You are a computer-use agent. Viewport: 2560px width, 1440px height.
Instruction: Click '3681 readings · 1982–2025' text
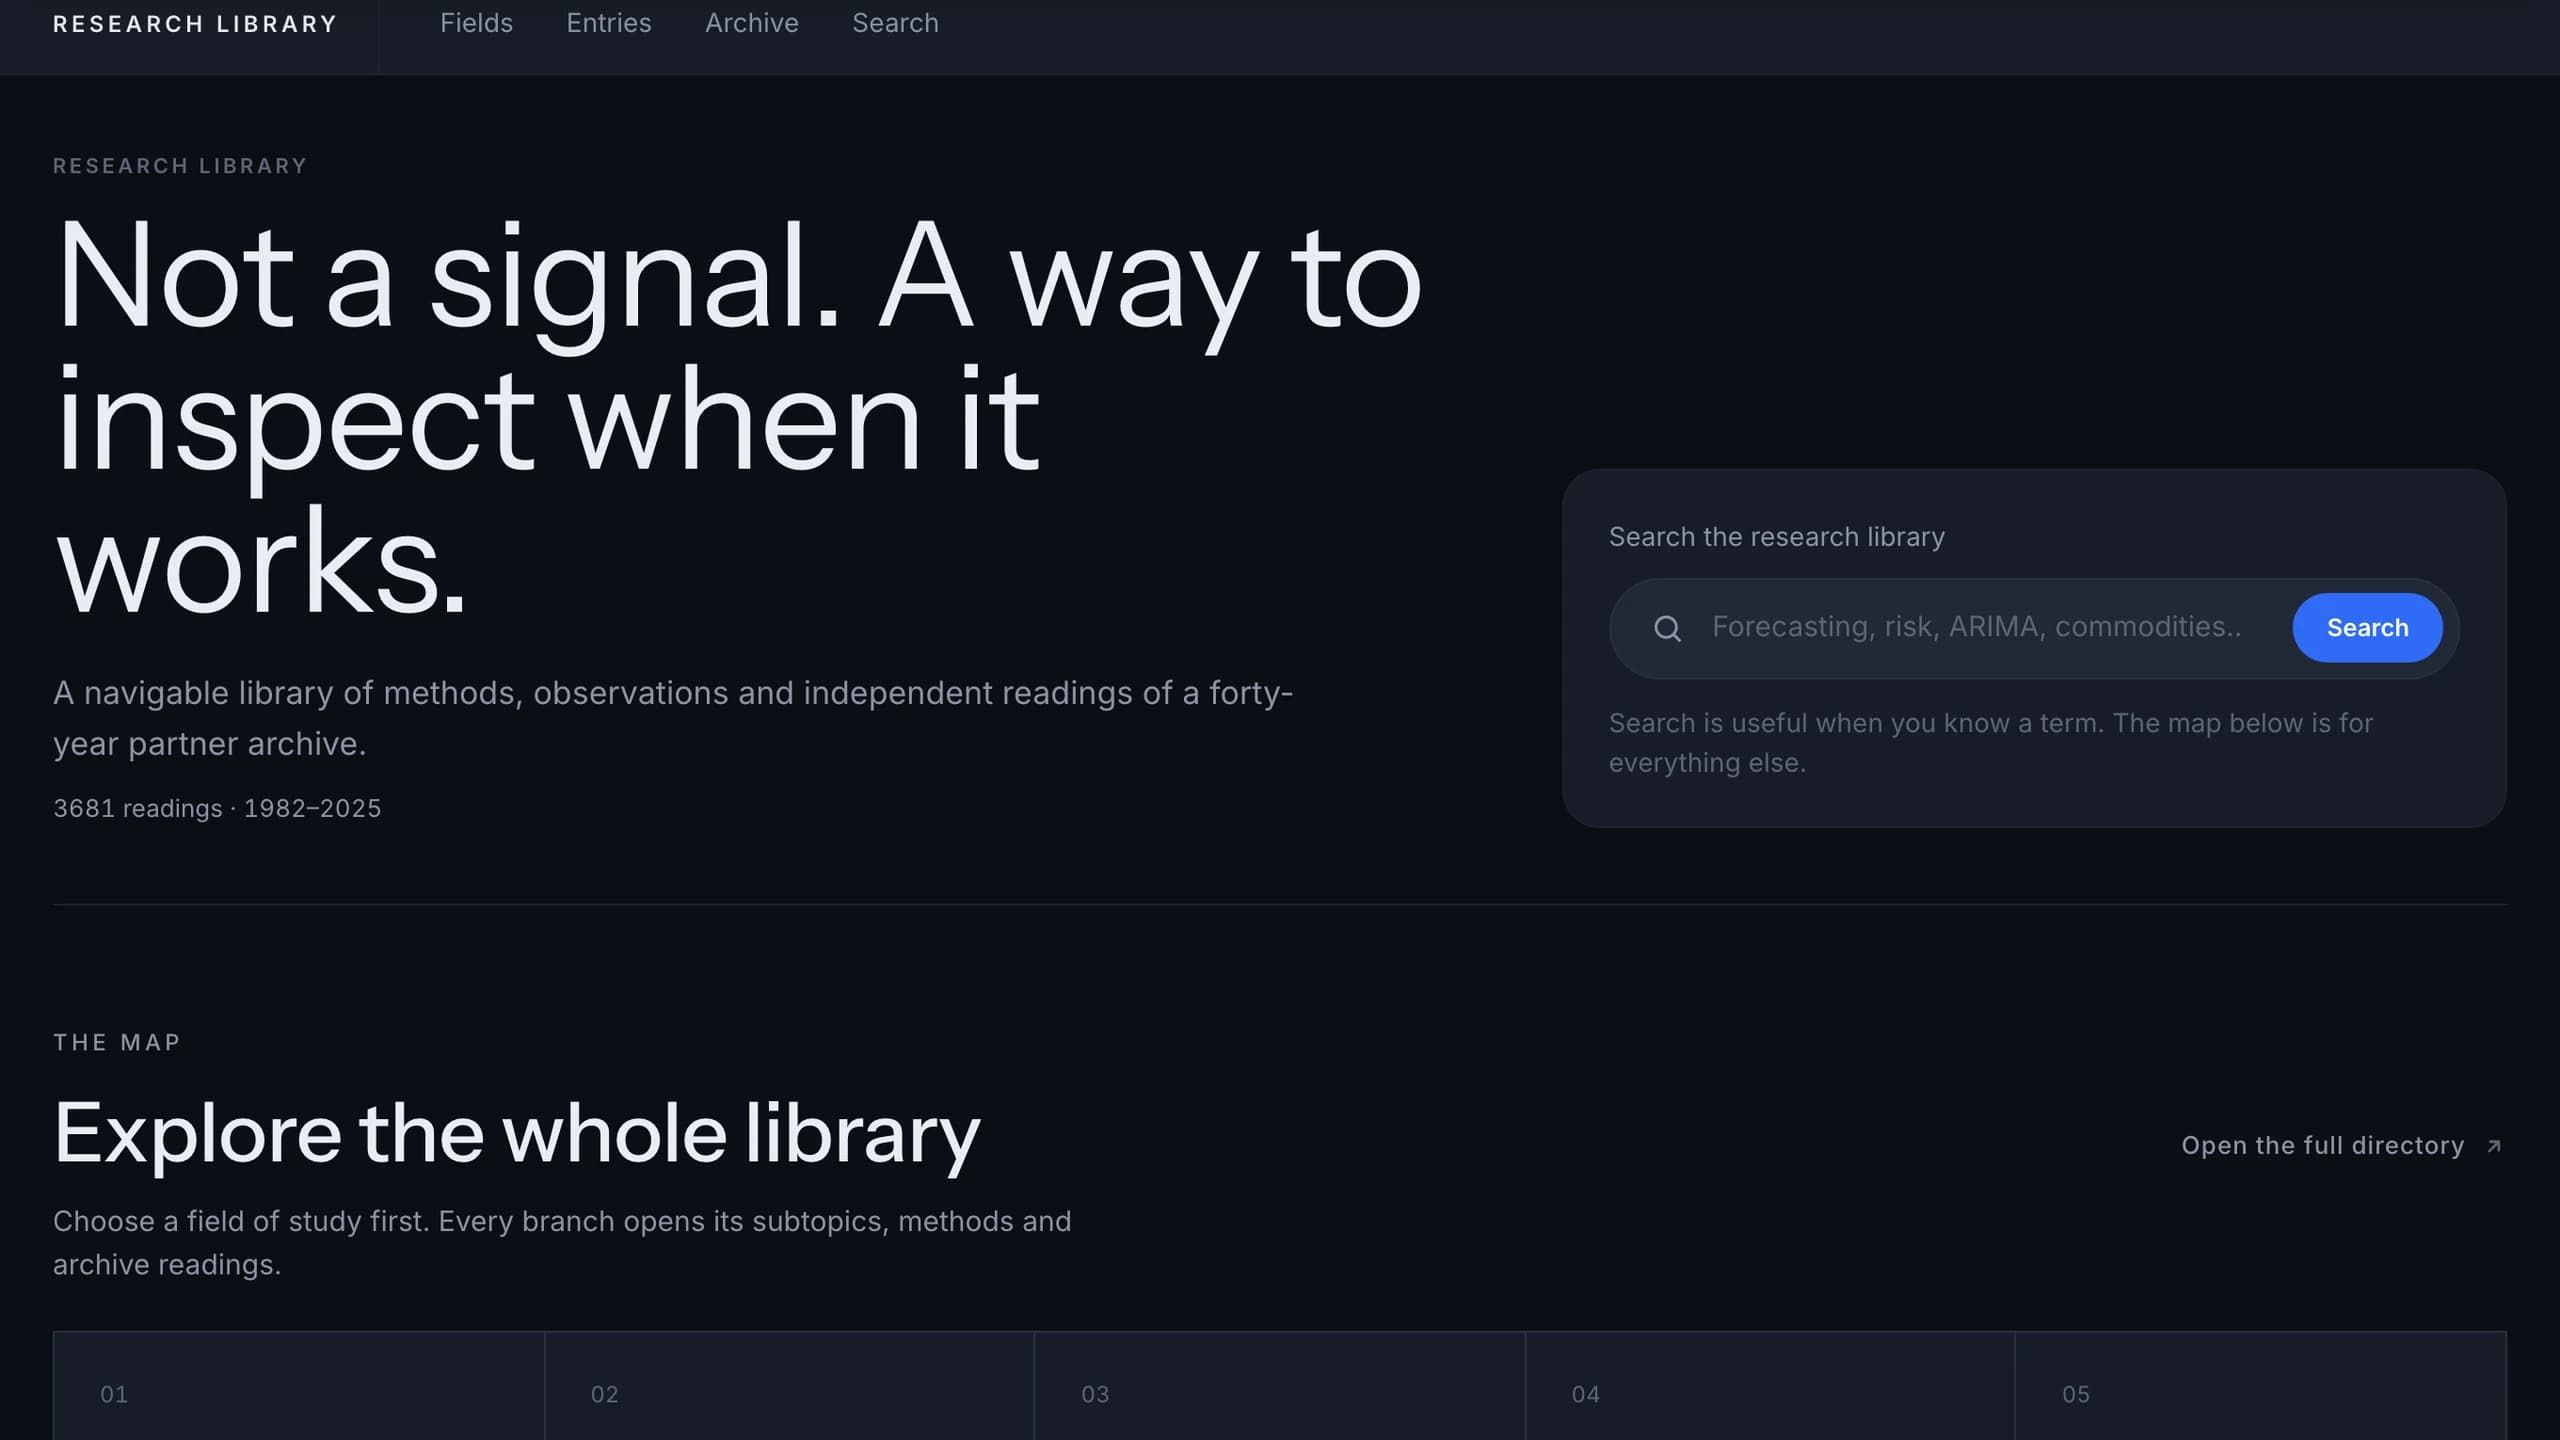coord(217,808)
